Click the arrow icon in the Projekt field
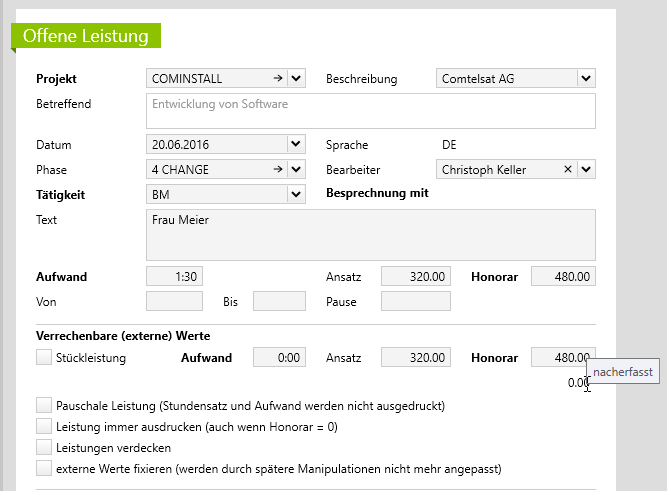The width and height of the screenshot is (667, 491). tap(276, 78)
